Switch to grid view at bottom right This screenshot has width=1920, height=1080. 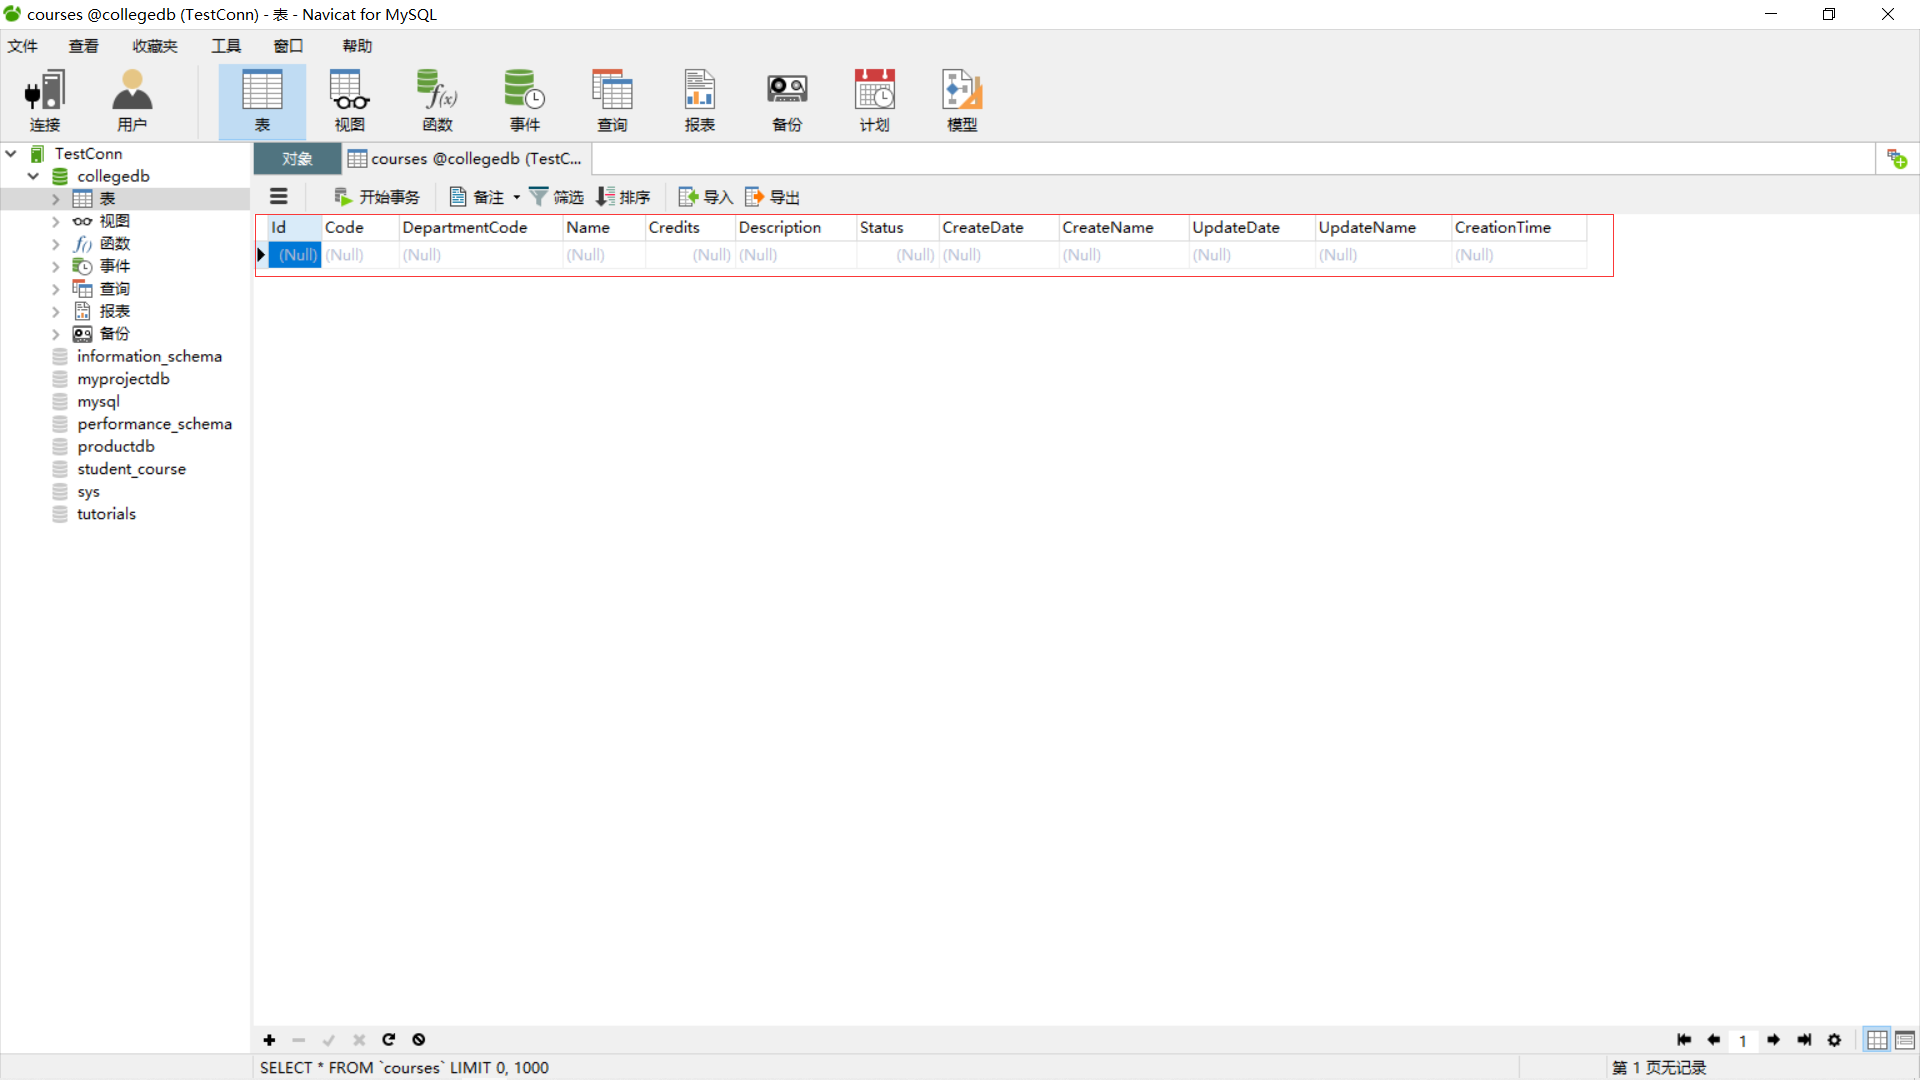point(1877,1040)
